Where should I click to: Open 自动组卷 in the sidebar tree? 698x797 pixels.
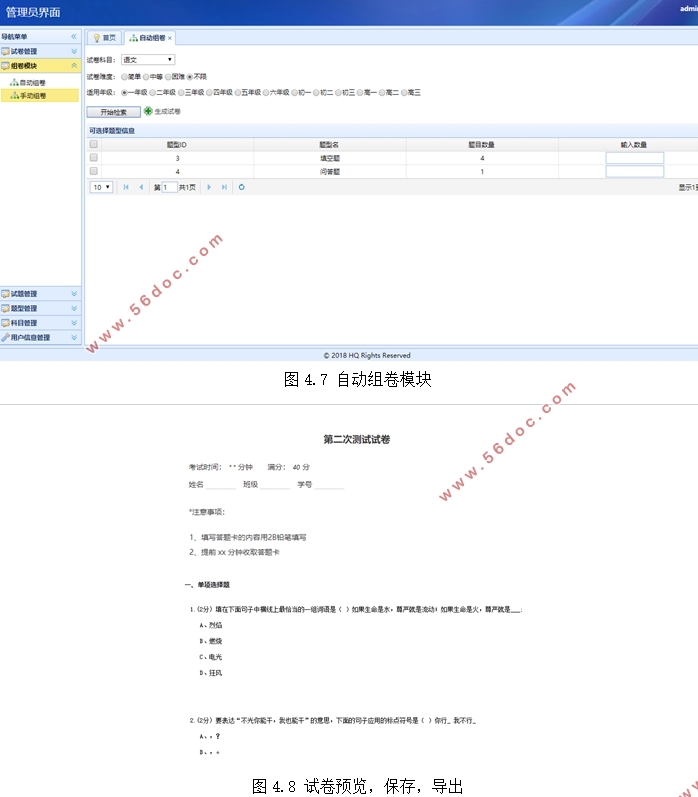click(x=31, y=82)
